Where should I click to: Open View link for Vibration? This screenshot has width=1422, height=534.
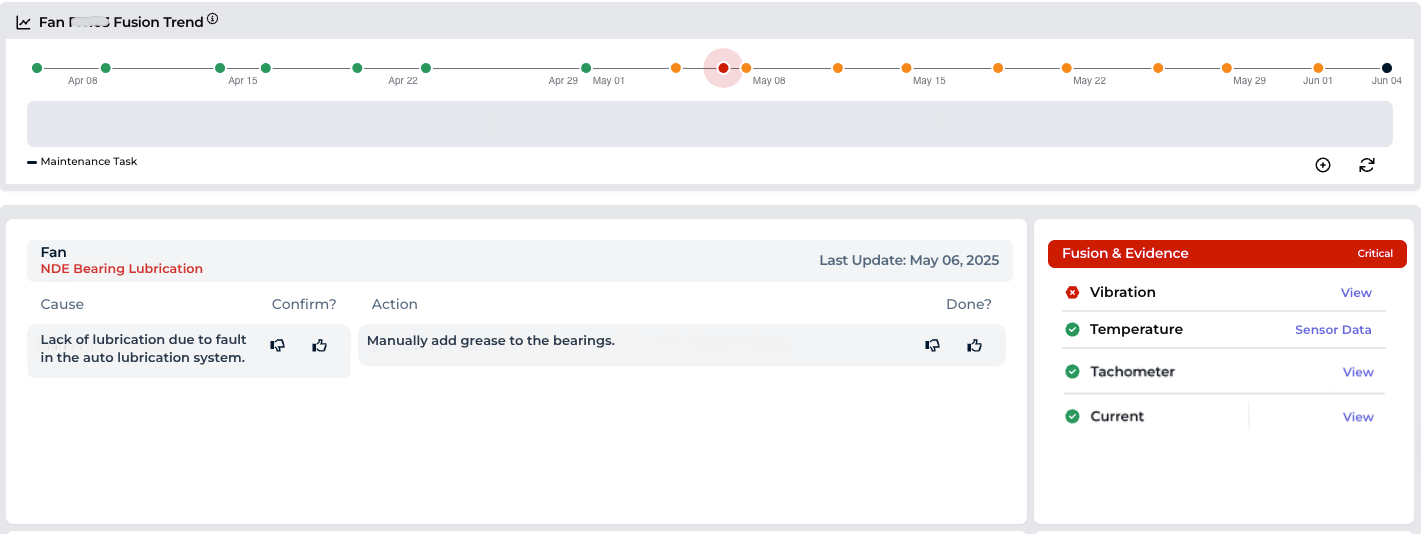point(1356,293)
